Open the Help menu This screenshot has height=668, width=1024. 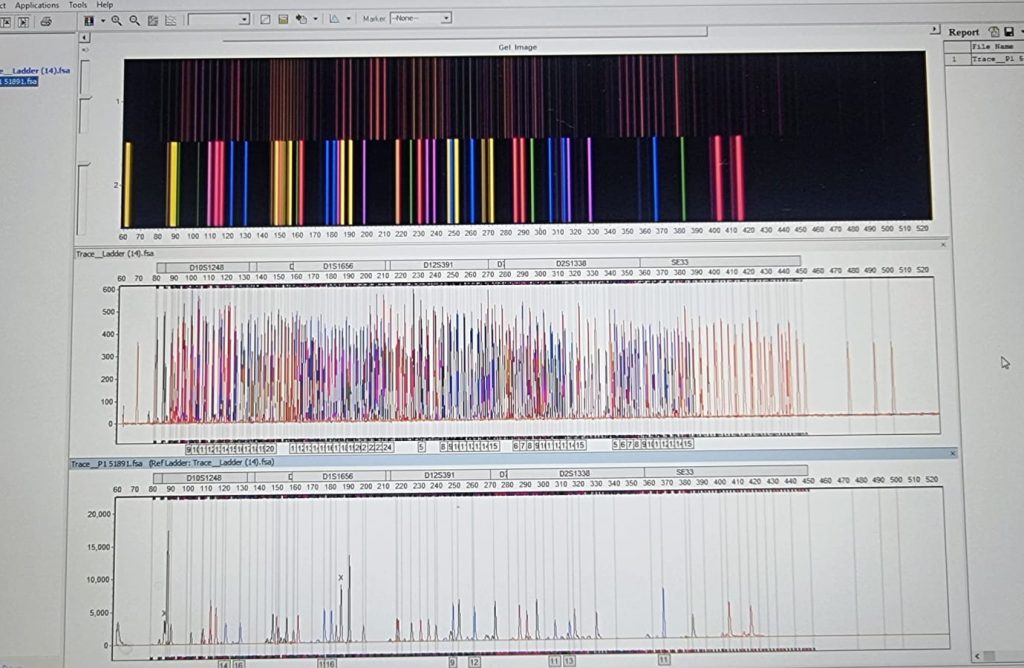pos(104,5)
